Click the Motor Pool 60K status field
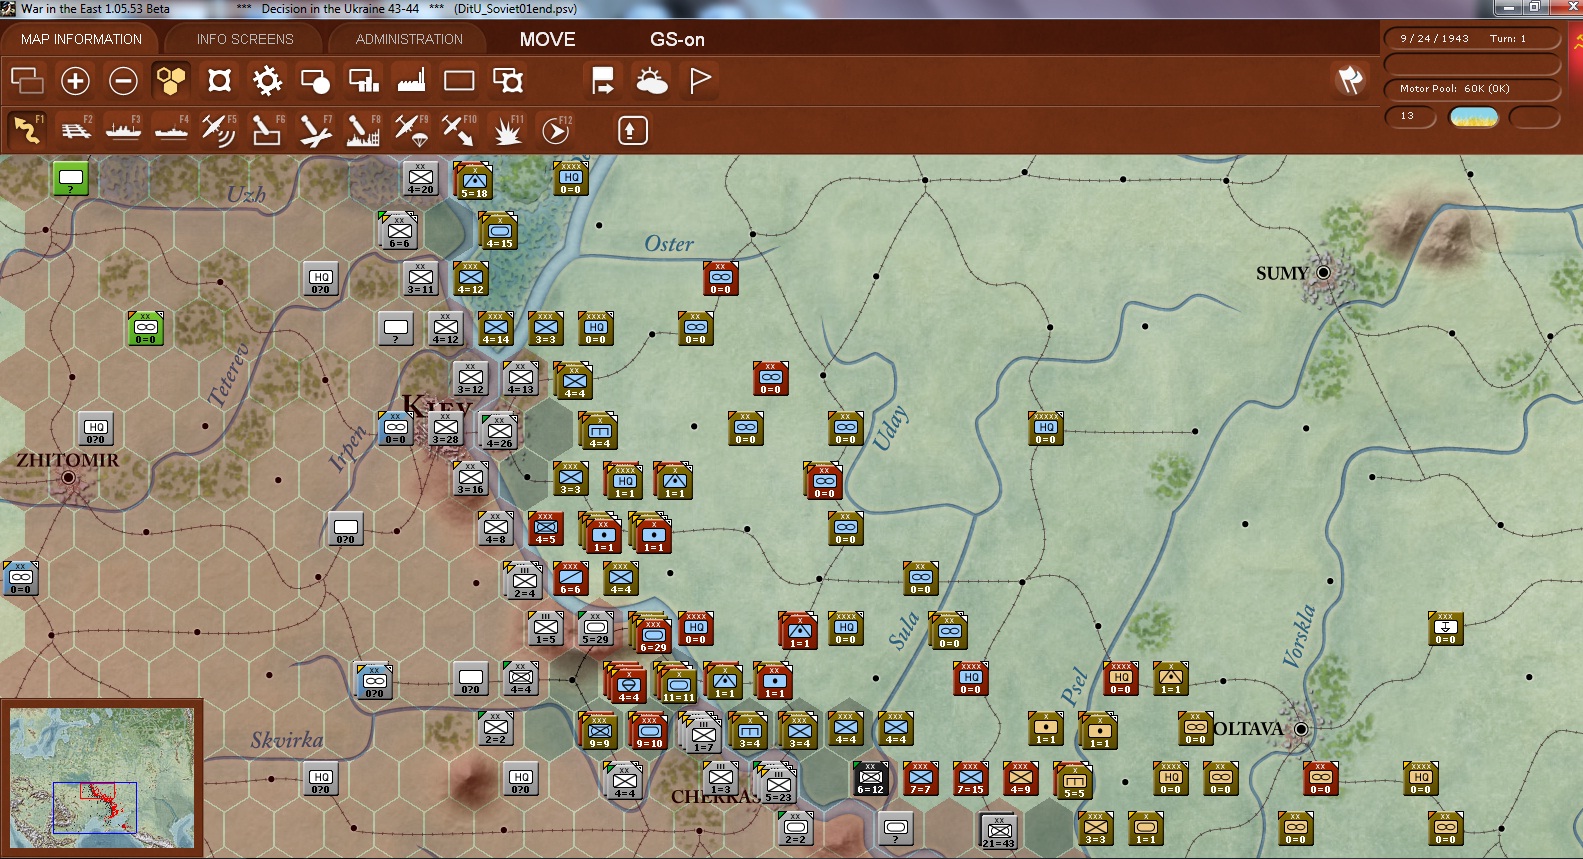This screenshot has height=859, width=1583. (x=1472, y=88)
